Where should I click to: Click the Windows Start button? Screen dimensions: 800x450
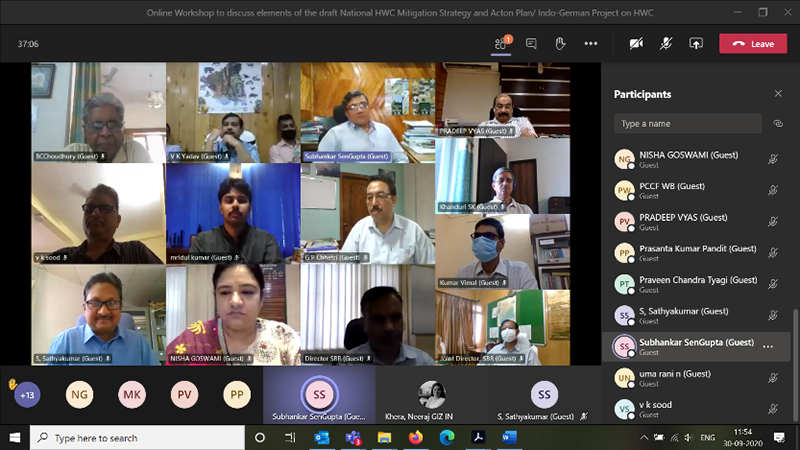14,438
